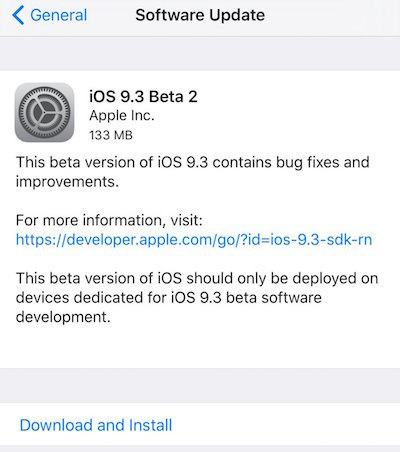The image size is (400, 452).
Task: Tap the 'For more information, visit:' text
Action: (x=109, y=220)
